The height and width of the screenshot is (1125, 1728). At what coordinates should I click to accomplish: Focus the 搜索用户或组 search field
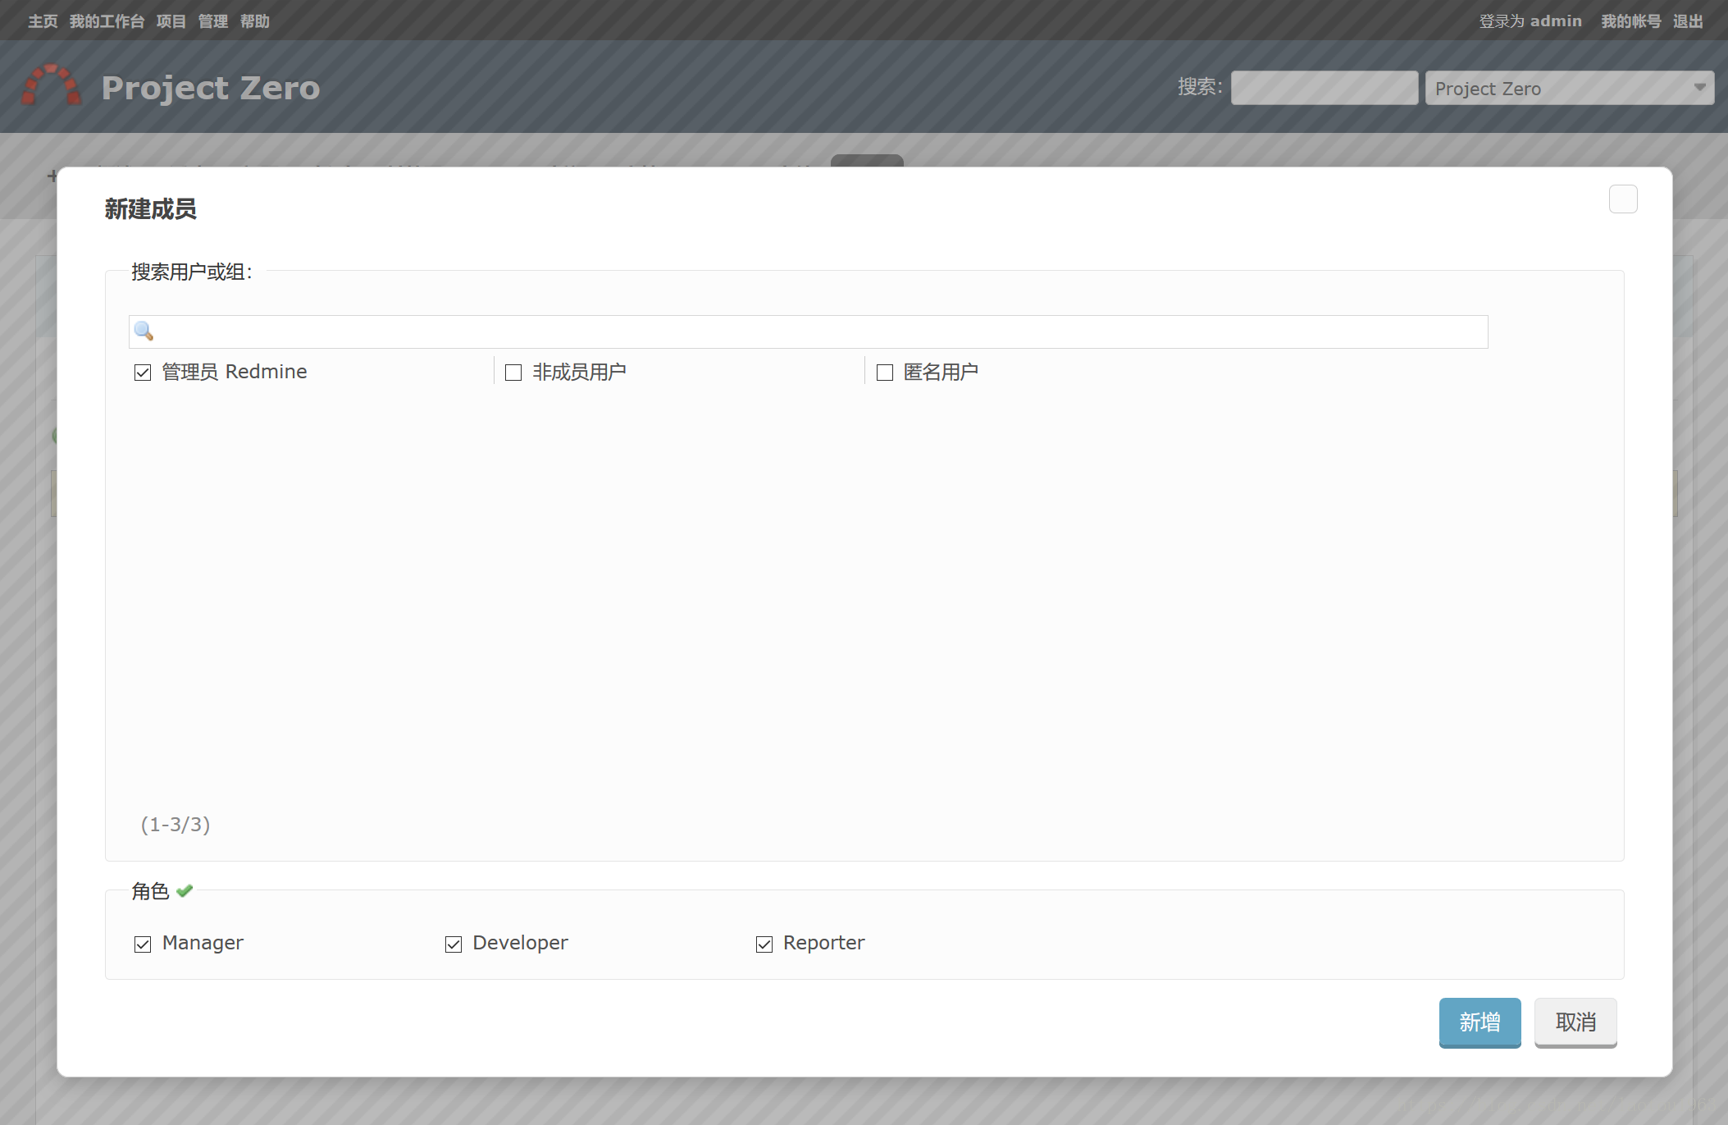[x=808, y=331]
